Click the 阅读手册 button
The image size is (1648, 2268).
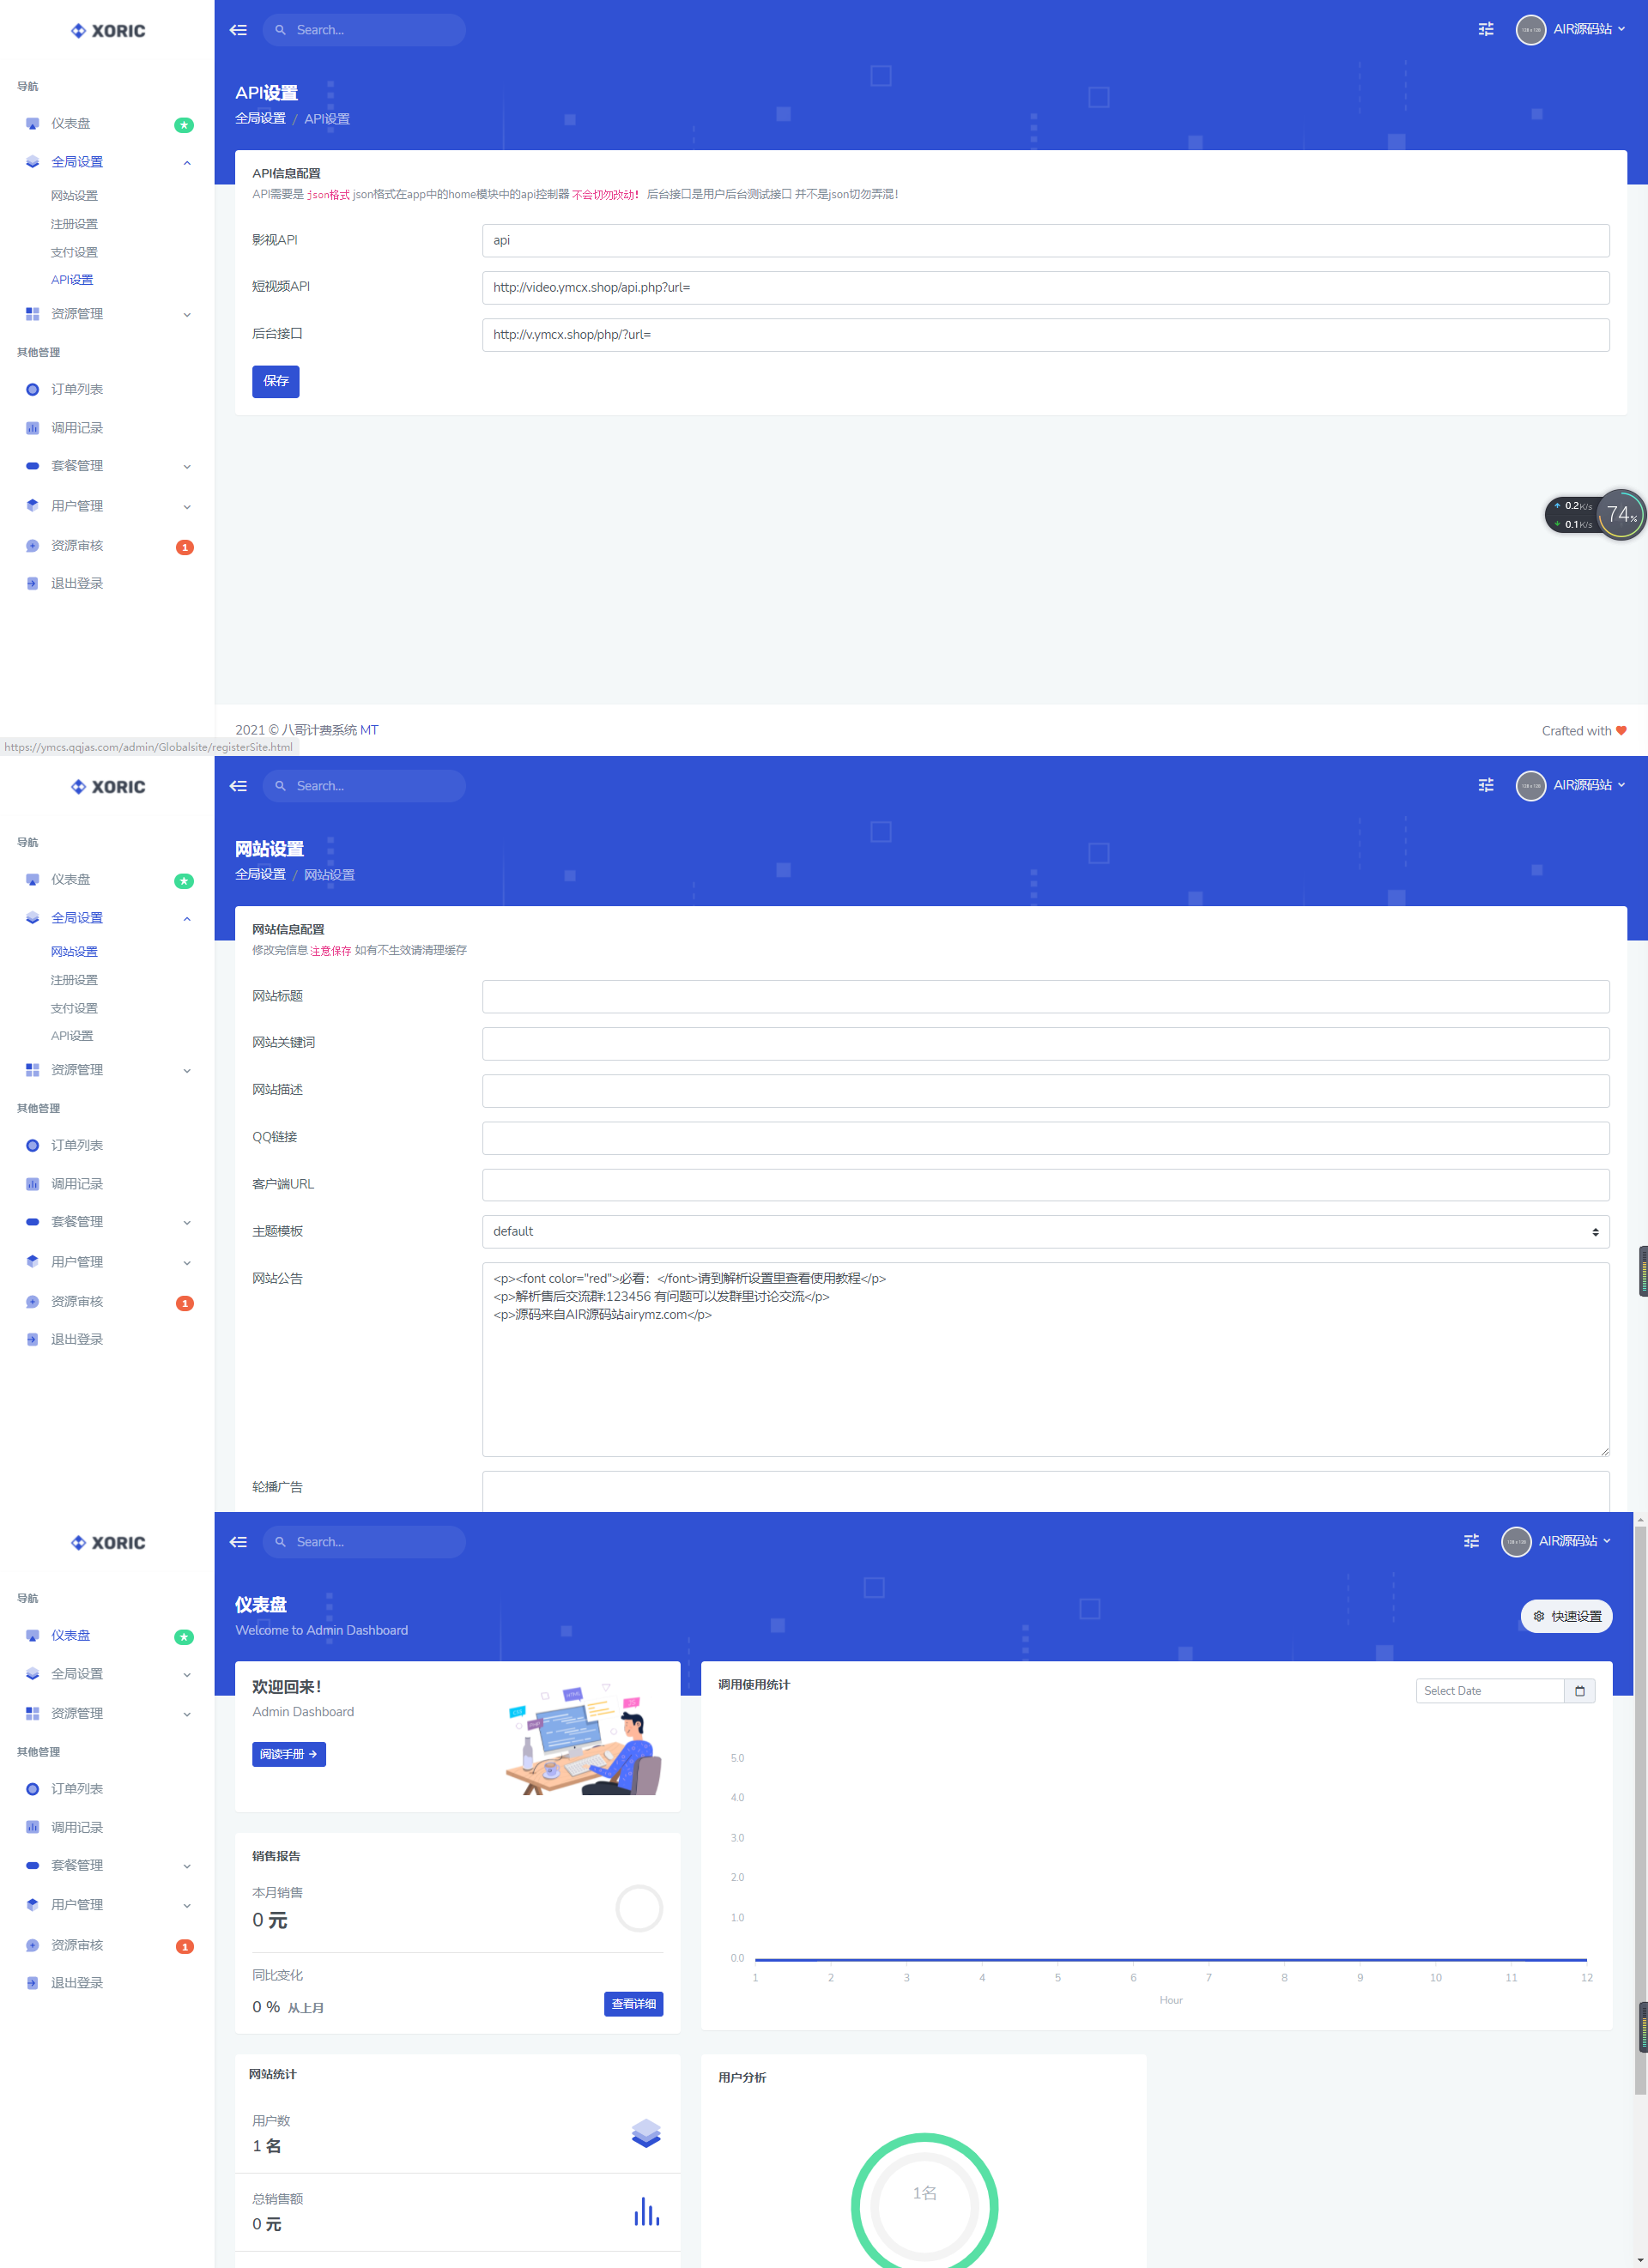pos(289,1754)
